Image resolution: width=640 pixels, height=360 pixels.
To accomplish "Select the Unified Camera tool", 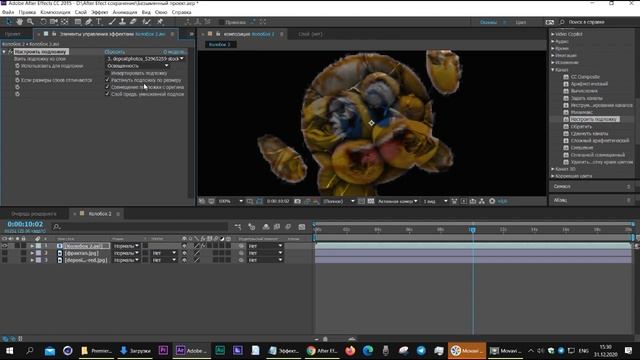I will 54,22.
